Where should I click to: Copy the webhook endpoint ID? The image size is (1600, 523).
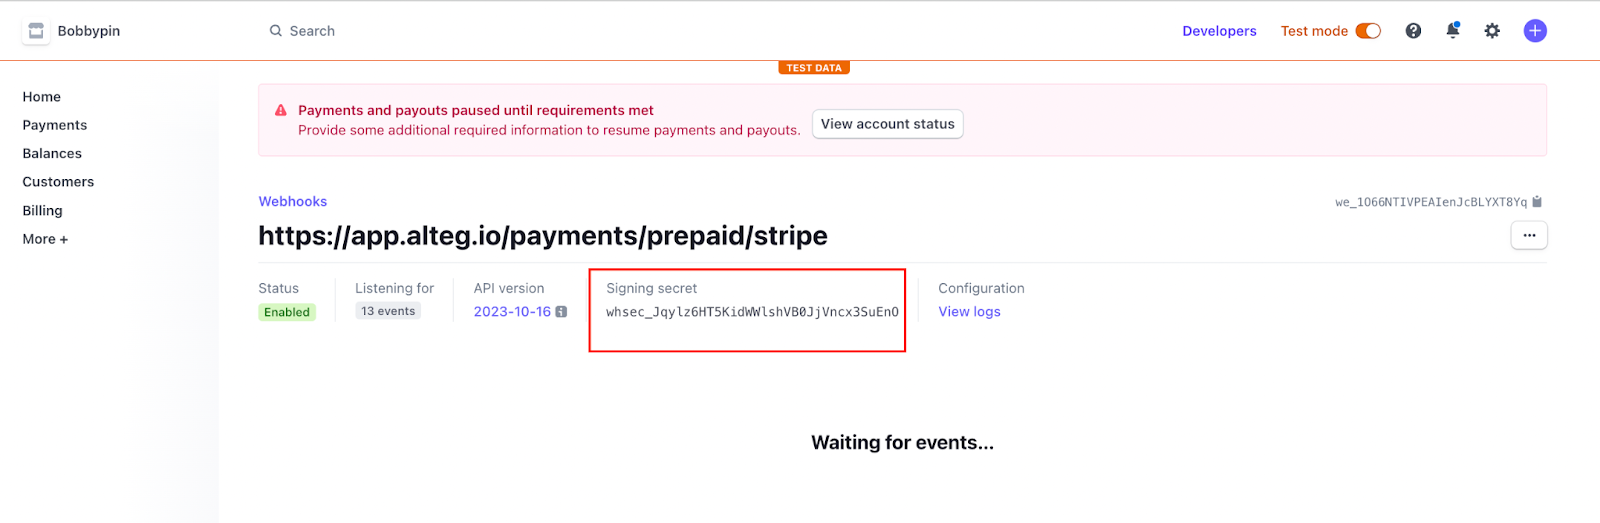1537,202
